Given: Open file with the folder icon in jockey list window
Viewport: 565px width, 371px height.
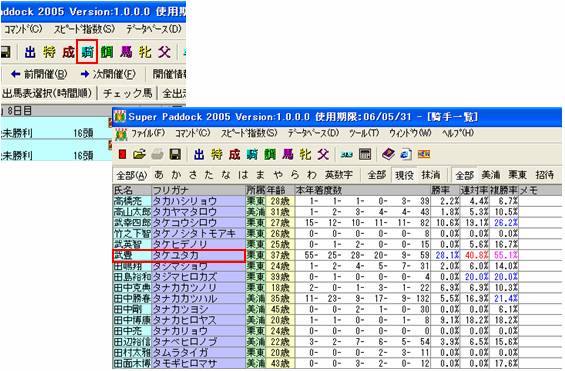Looking at the screenshot, I should [139, 155].
